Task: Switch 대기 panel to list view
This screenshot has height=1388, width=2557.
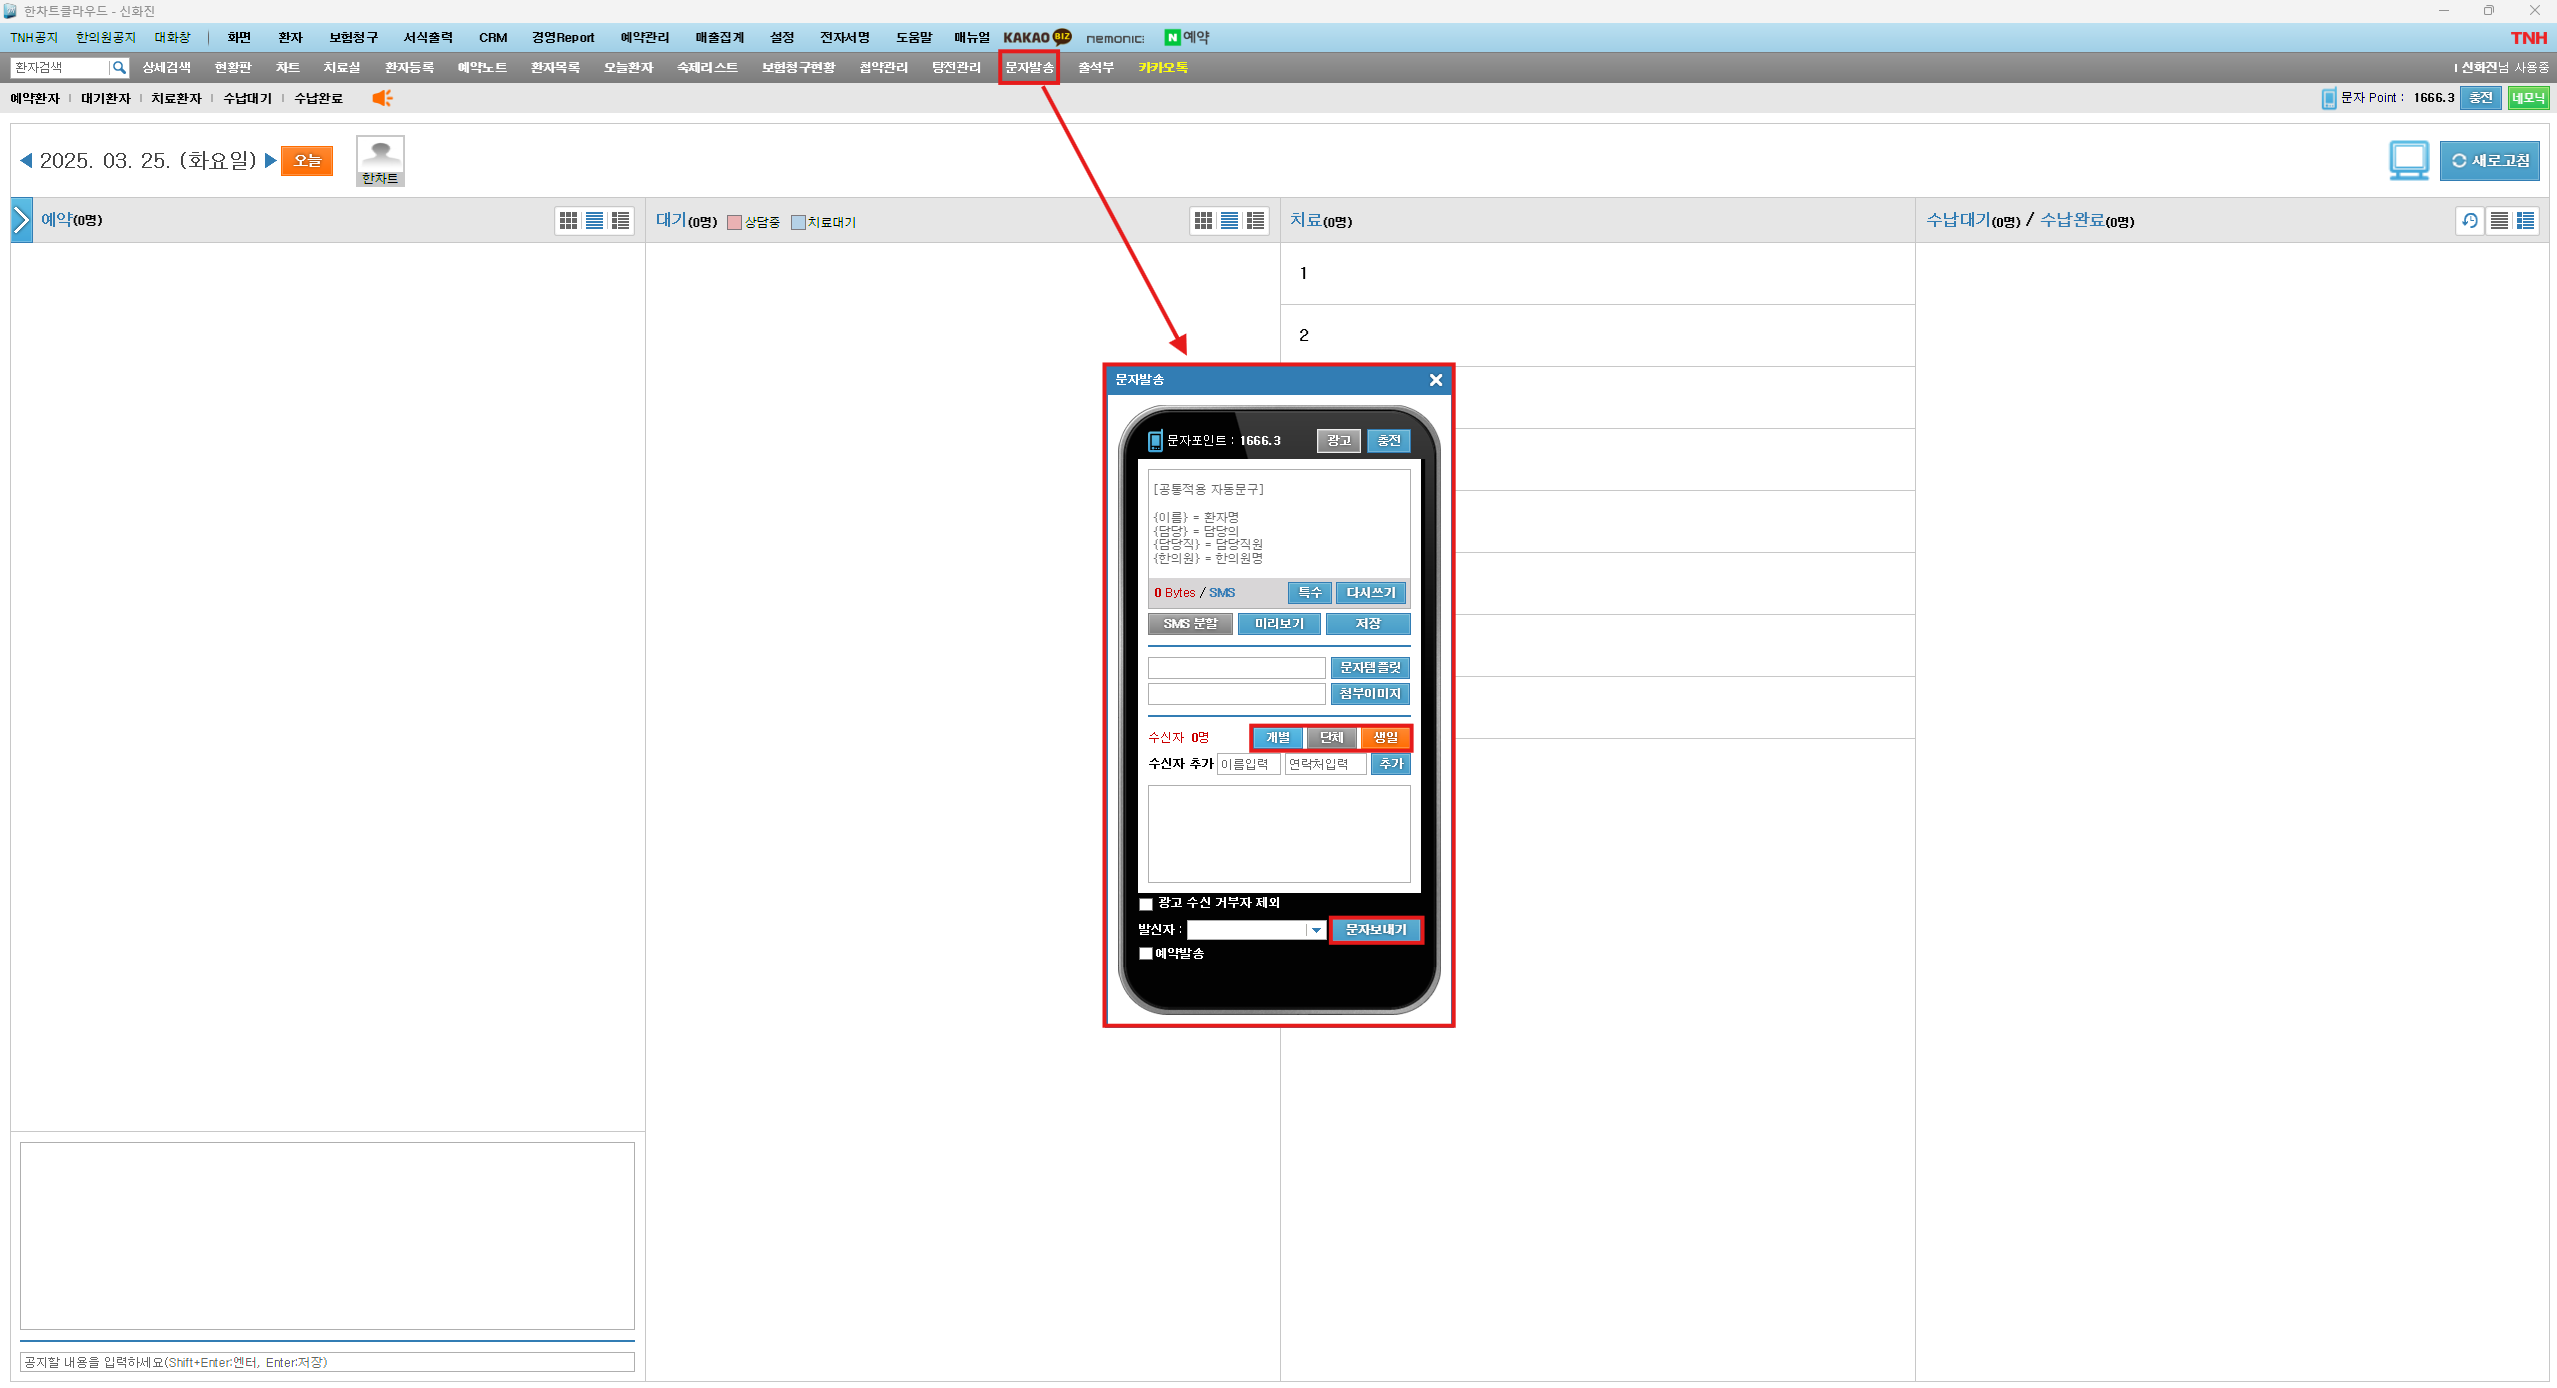Action: pyautogui.click(x=1230, y=221)
